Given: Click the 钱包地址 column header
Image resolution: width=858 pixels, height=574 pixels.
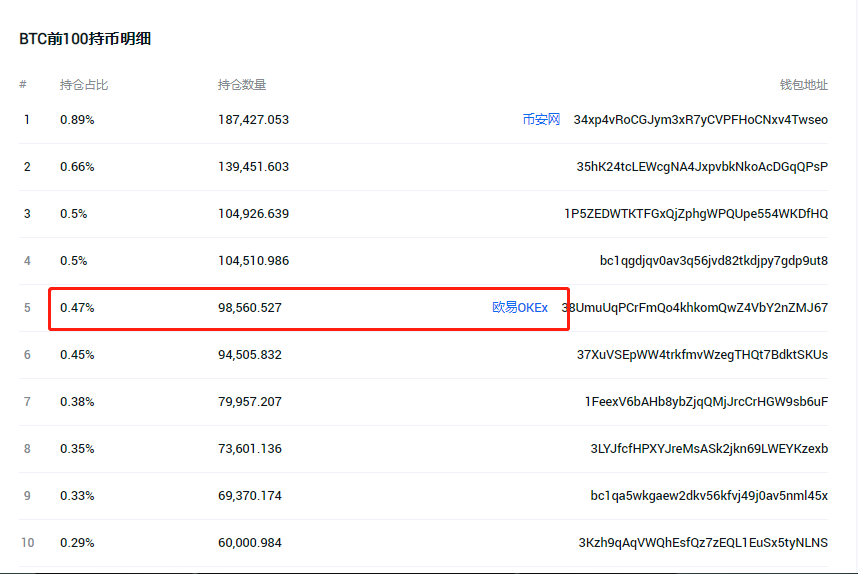Looking at the screenshot, I should click(804, 85).
